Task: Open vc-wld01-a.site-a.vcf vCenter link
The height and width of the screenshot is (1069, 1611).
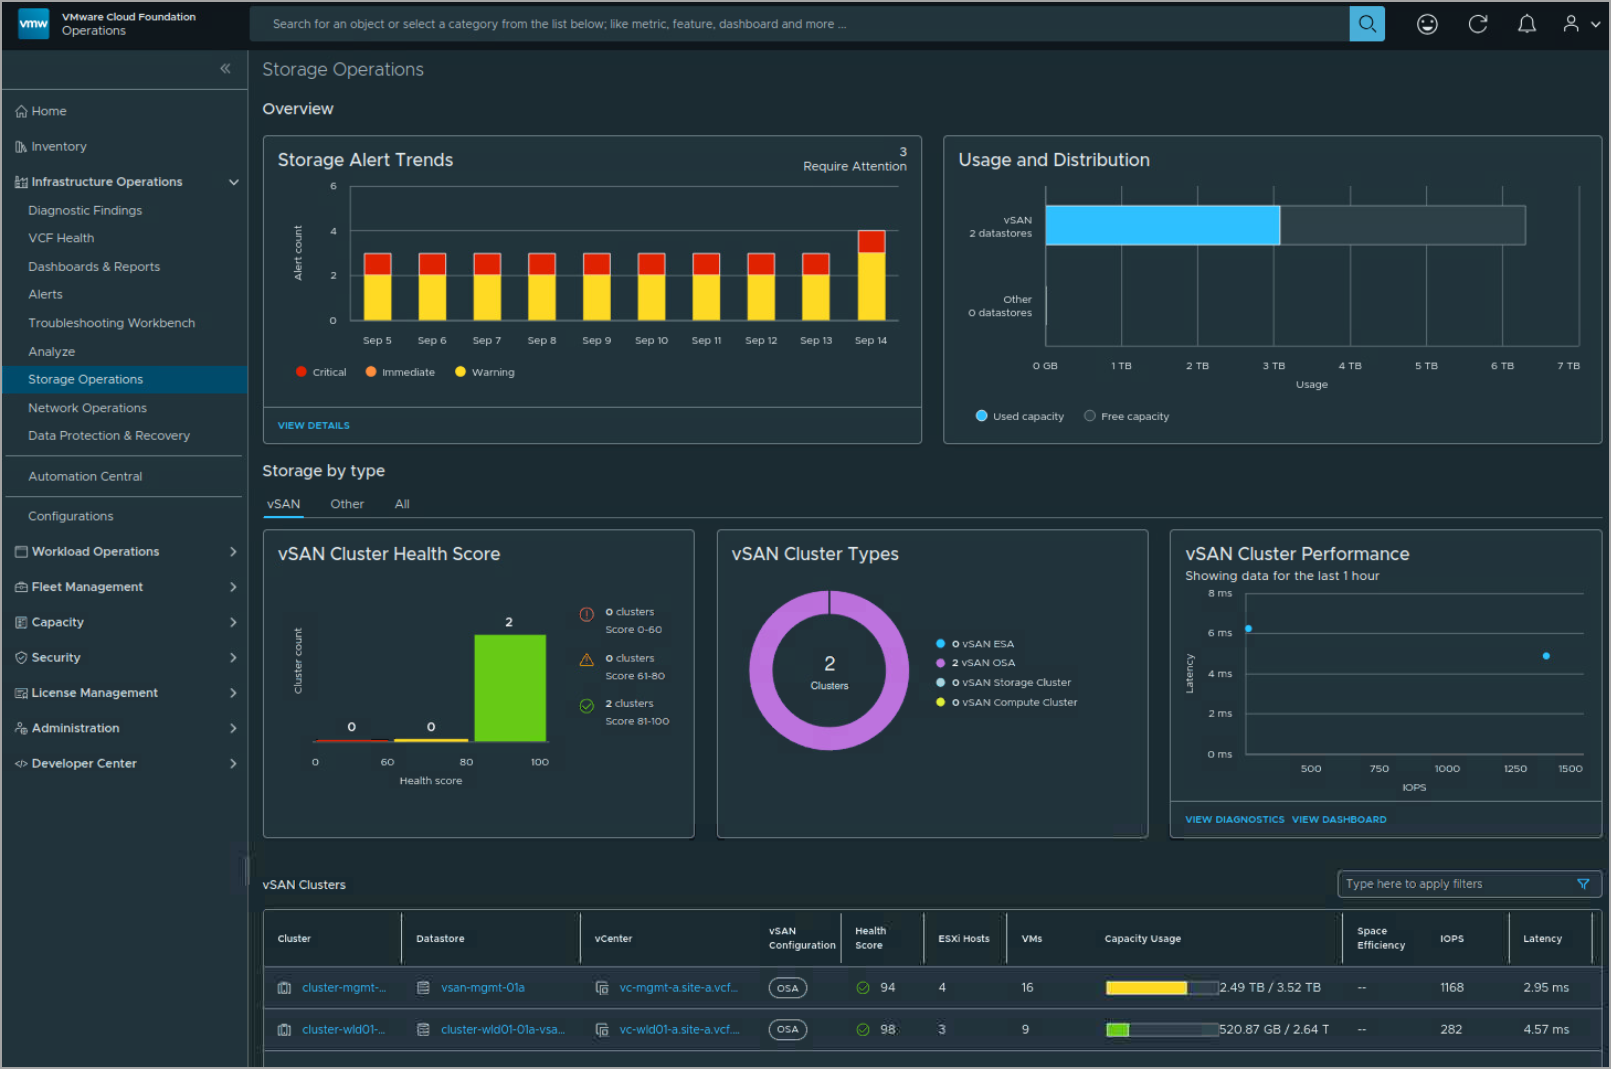Action: point(679,1030)
